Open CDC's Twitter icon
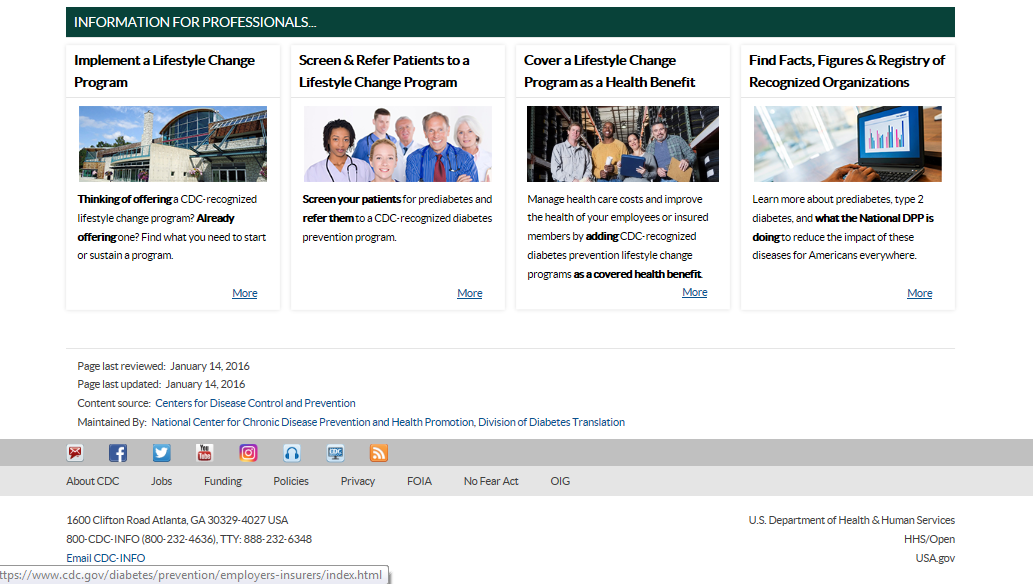This screenshot has height=584, width=1033. pyautogui.click(x=161, y=453)
